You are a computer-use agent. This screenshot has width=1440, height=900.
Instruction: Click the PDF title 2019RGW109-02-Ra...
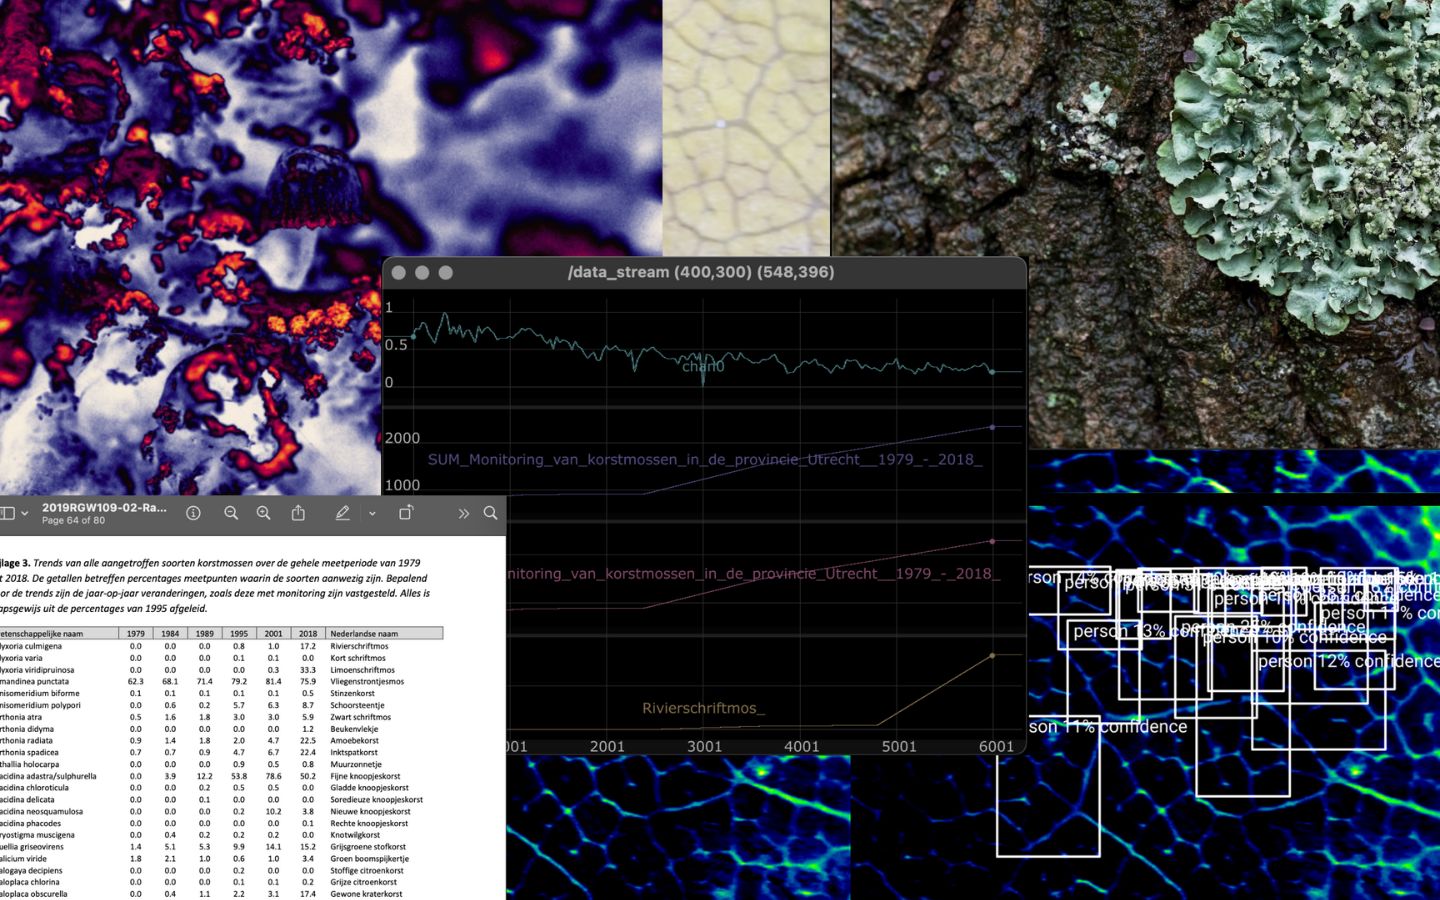(x=104, y=508)
